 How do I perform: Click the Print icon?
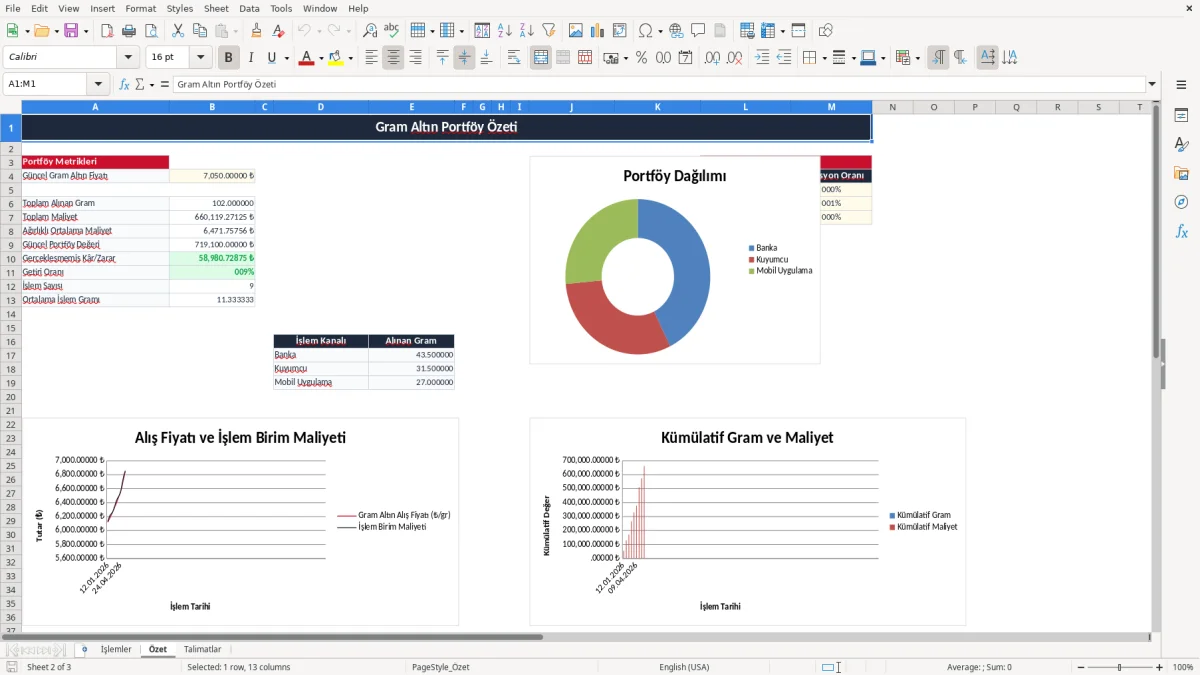click(x=128, y=31)
